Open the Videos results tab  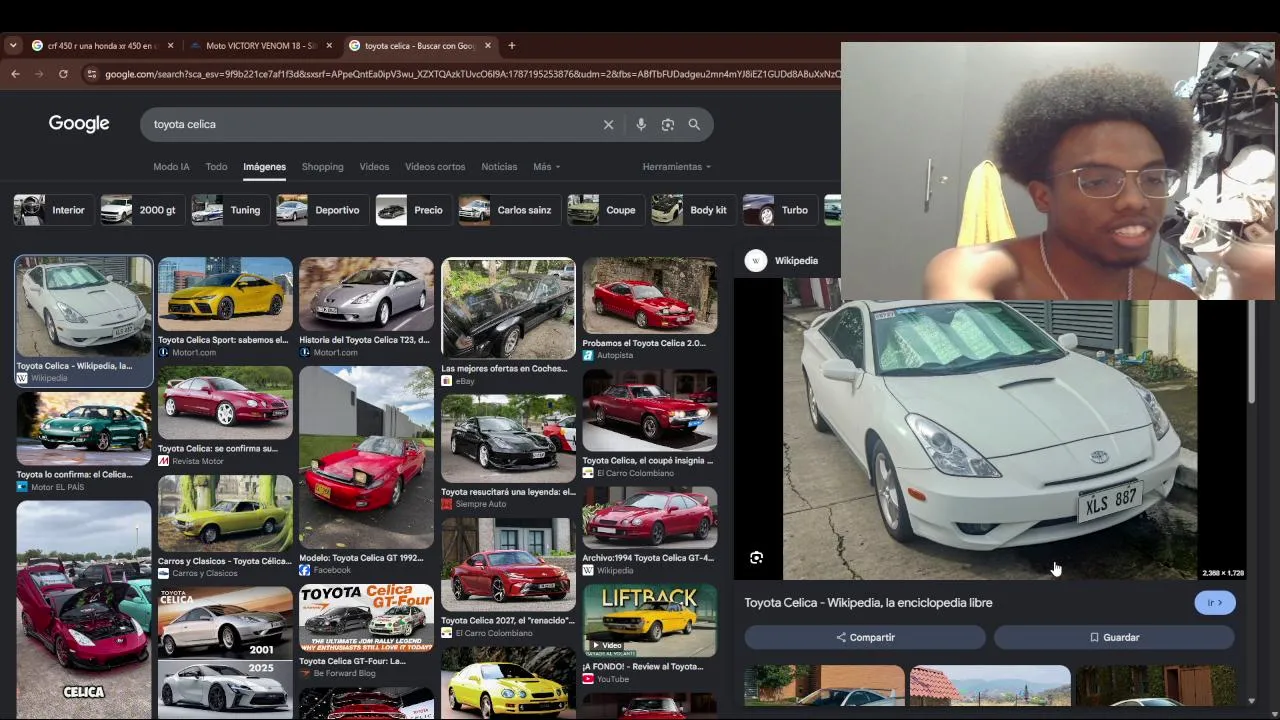374,167
